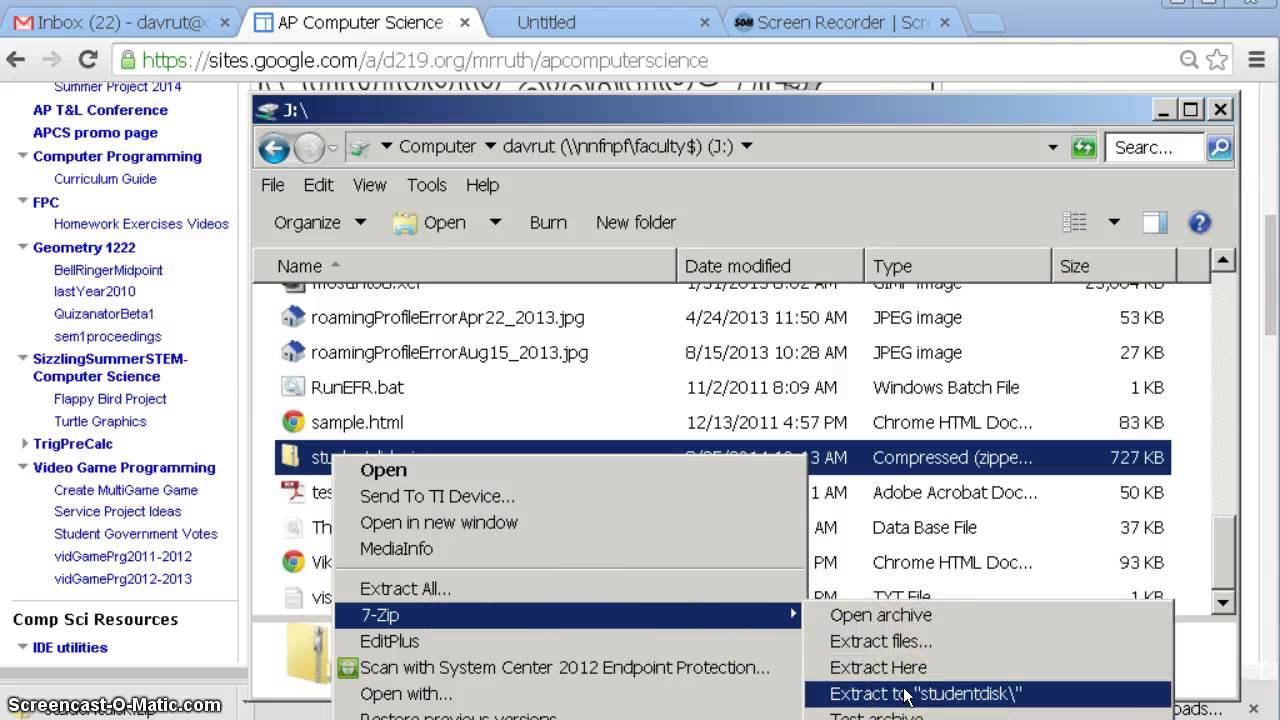Click the change view icon in Explorer
The image size is (1280, 720).
click(x=1075, y=222)
